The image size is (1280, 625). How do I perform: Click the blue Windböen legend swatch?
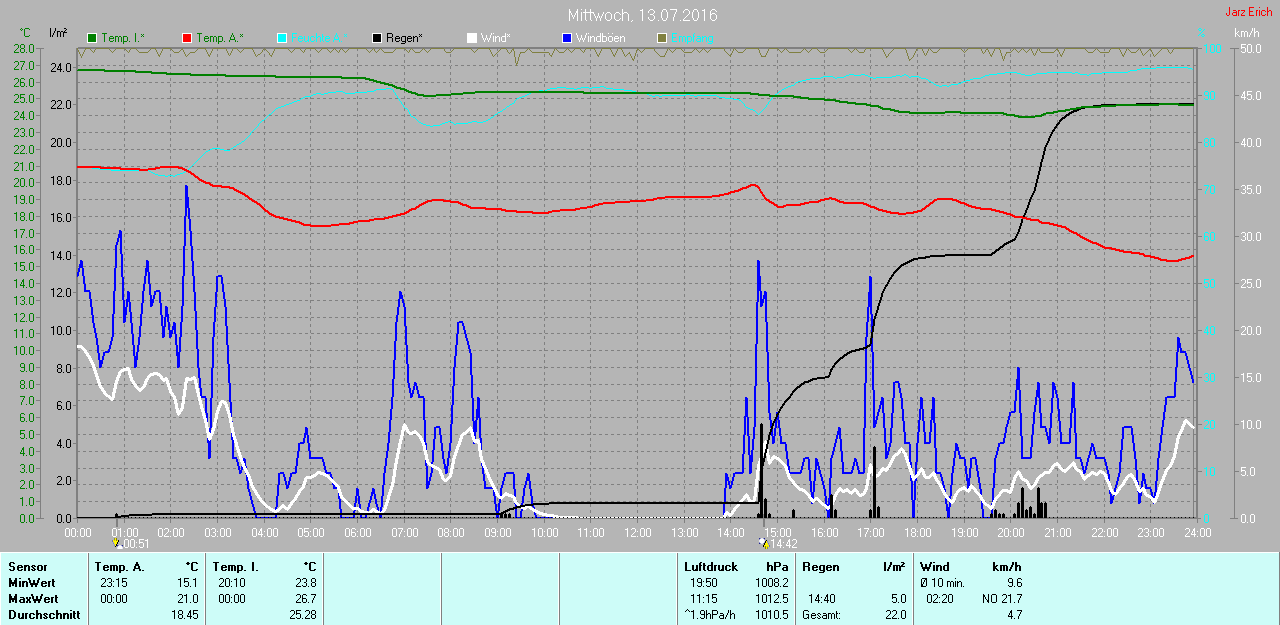(566, 38)
